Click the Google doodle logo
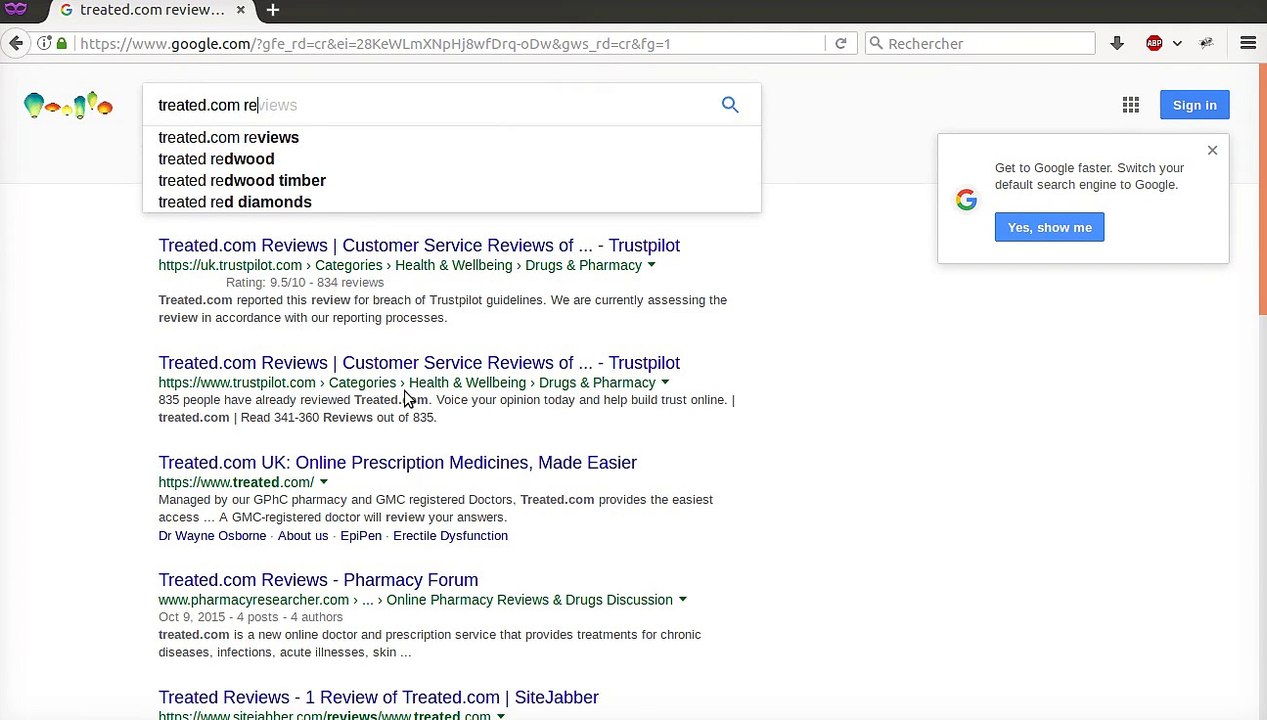Image resolution: width=1267 pixels, height=720 pixels. coord(68,105)
